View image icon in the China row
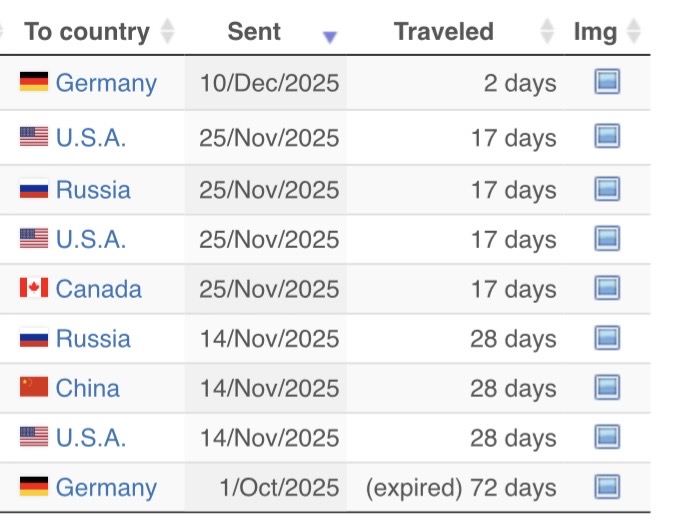Screen dimensions: 675x529 pos(607,388)
